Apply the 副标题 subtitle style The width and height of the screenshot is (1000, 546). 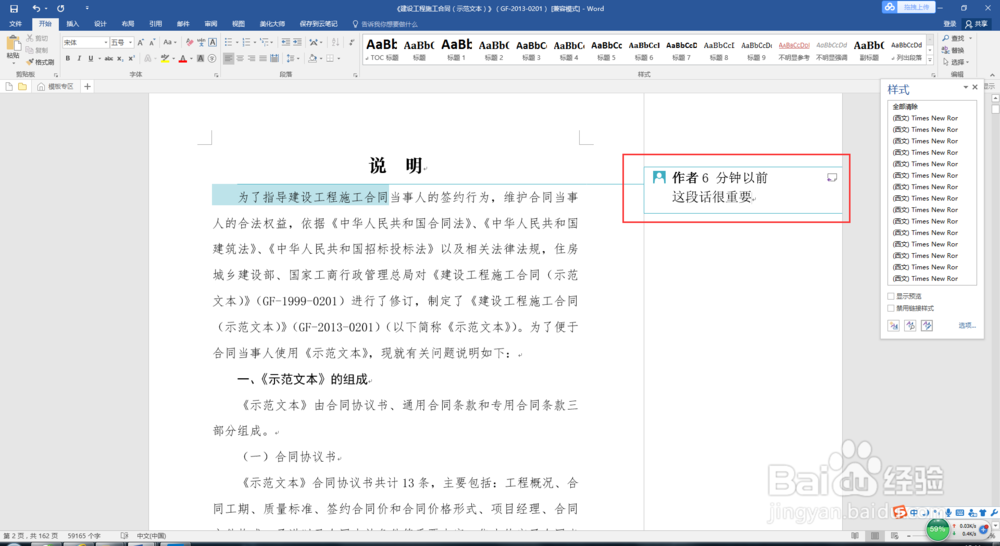point(869,49)
